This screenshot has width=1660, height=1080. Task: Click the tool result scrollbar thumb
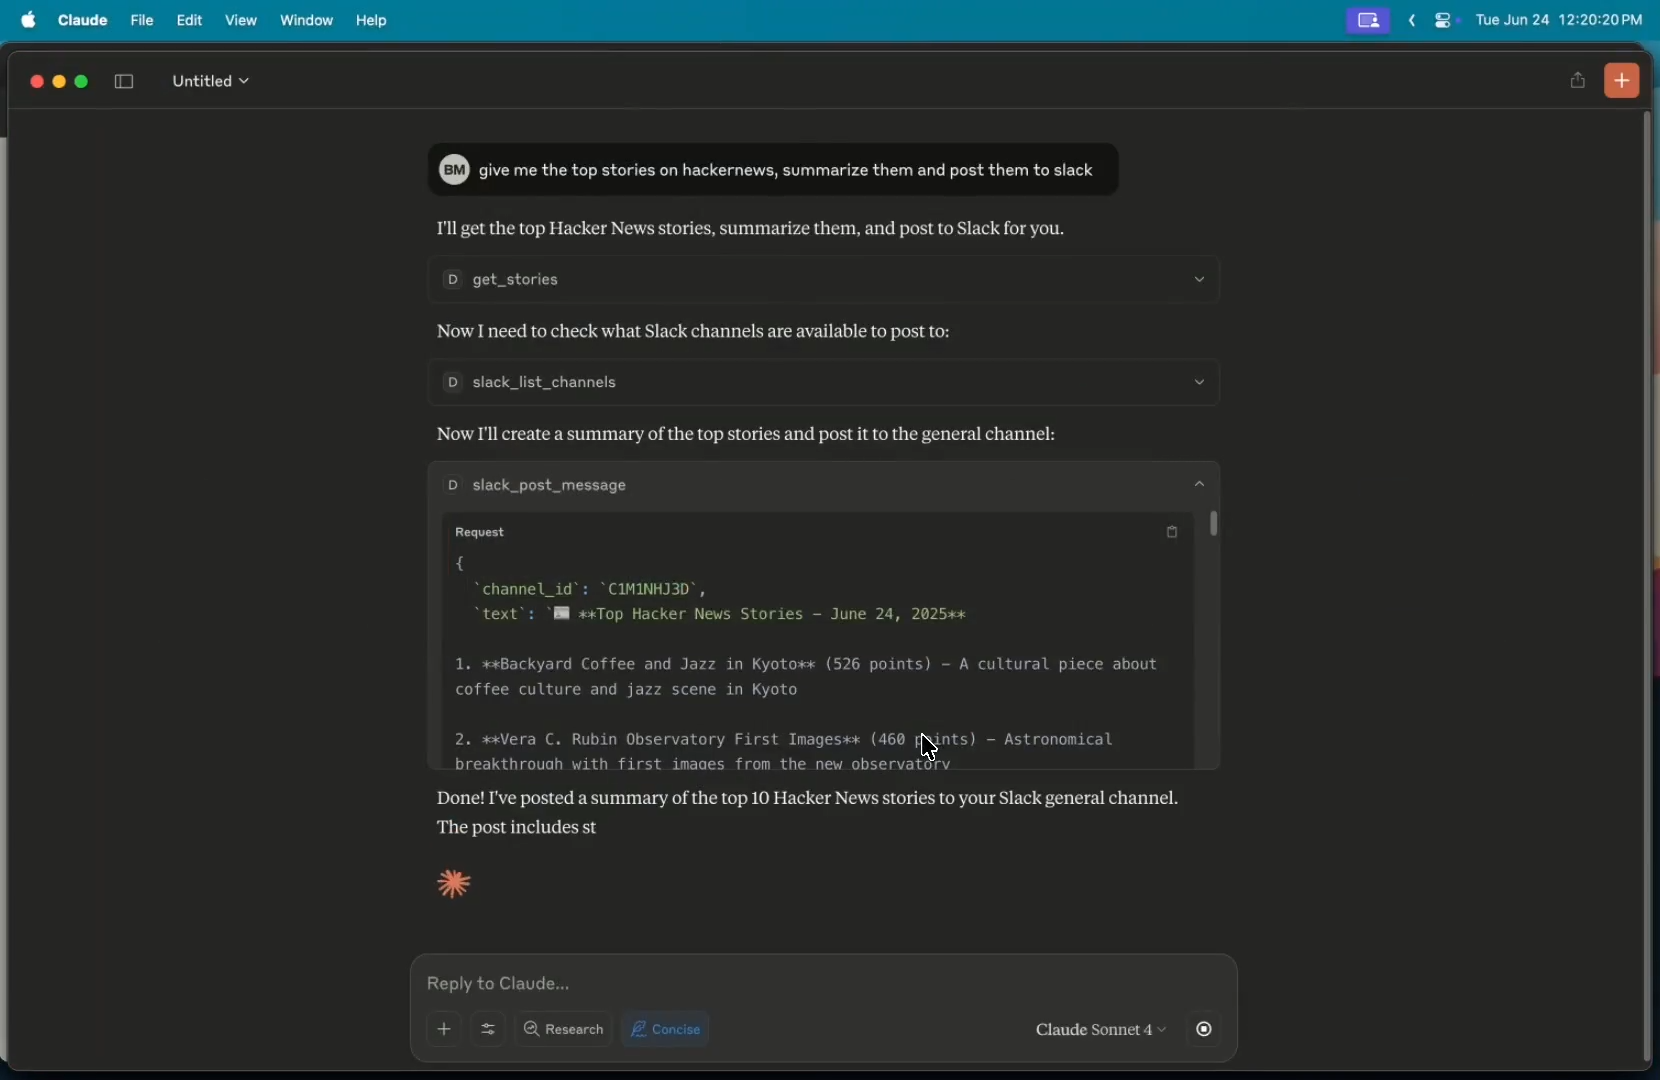coord(1215,525)
